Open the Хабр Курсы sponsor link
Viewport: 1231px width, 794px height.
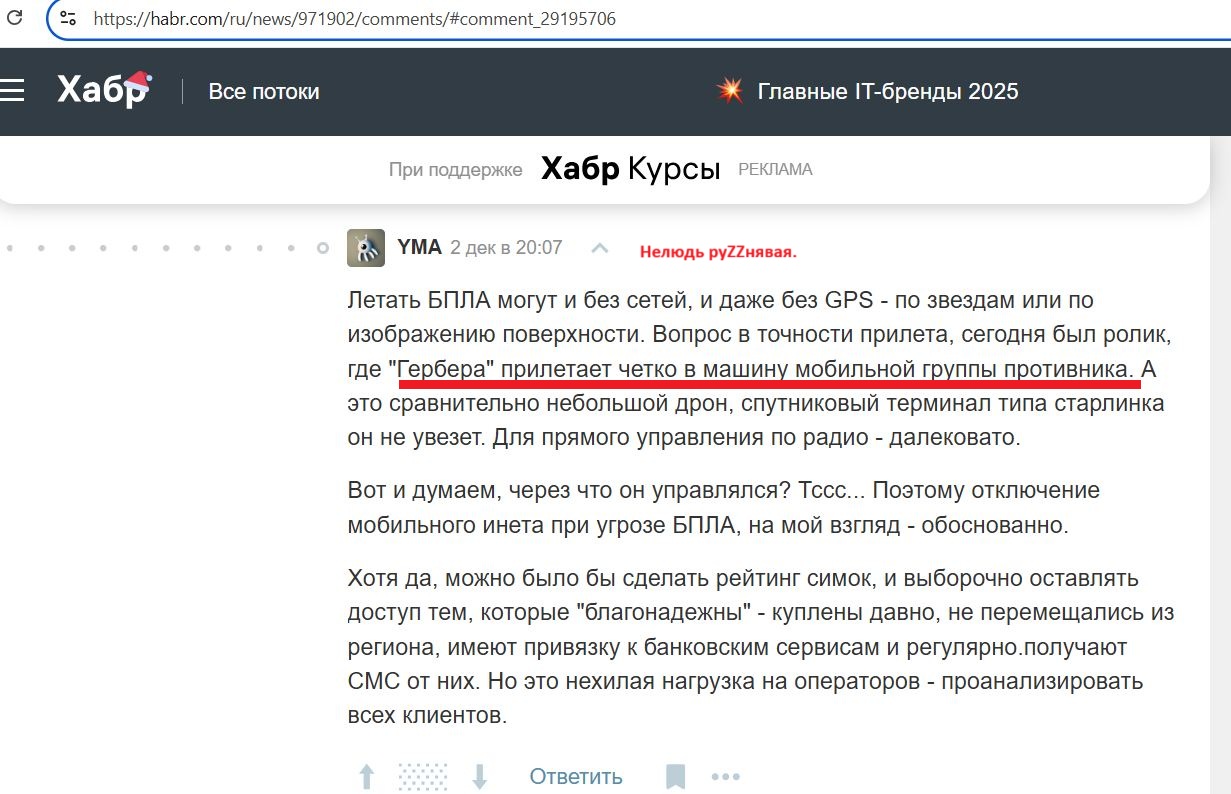(630, 169)
